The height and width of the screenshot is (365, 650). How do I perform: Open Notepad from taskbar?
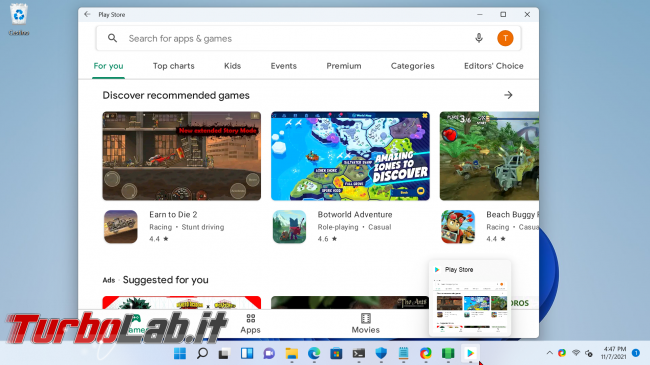(x=403, y=353)
